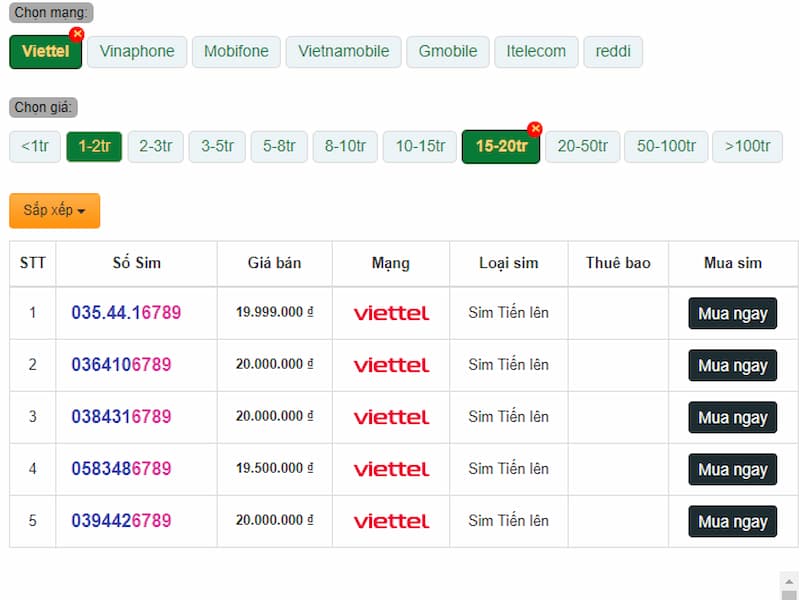This screenshot has width=800, height=600.
Task: Remove the Viettel filter via red X
Action: coord(77,34)
